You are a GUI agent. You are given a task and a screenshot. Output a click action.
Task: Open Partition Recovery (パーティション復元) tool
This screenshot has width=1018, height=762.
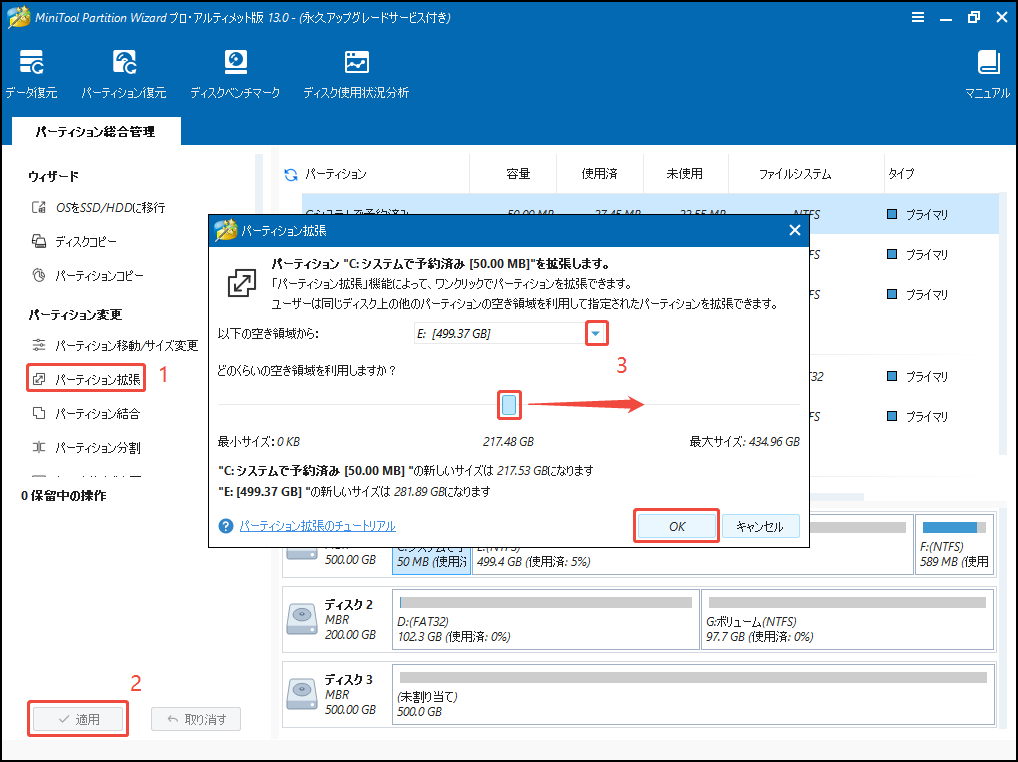[x=123, y=74]
